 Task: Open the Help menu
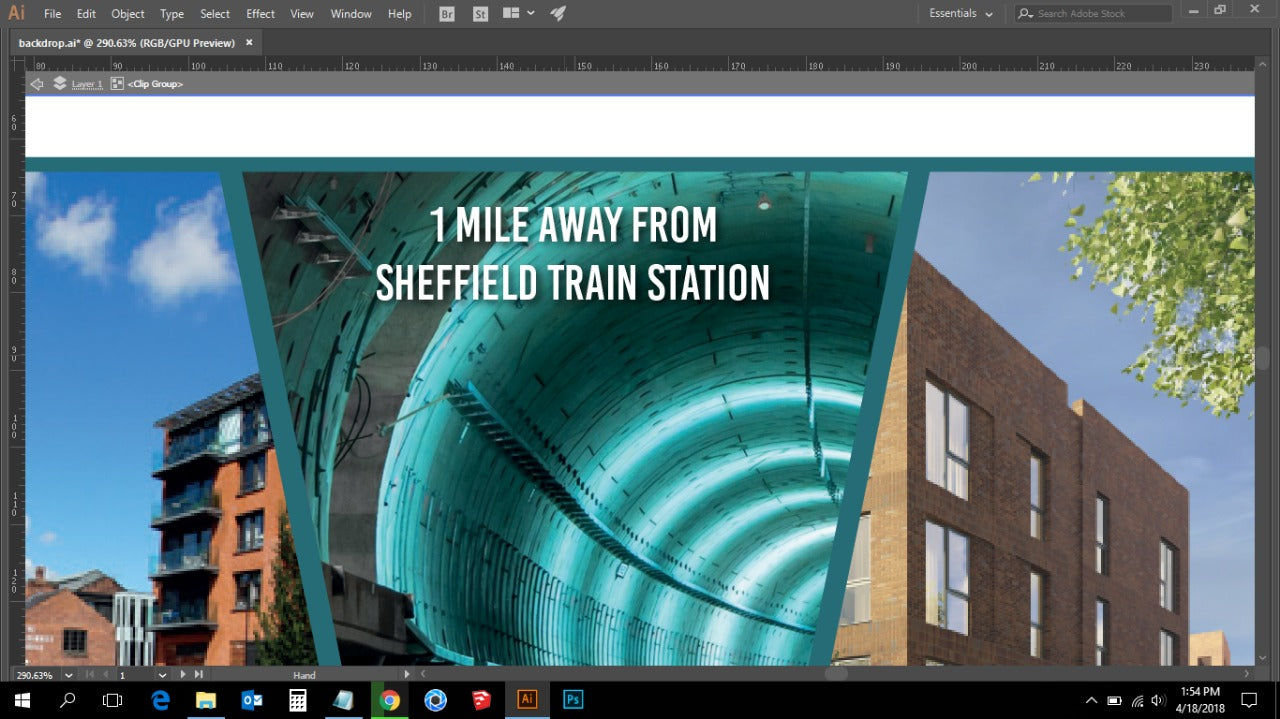tap(399, 14)
